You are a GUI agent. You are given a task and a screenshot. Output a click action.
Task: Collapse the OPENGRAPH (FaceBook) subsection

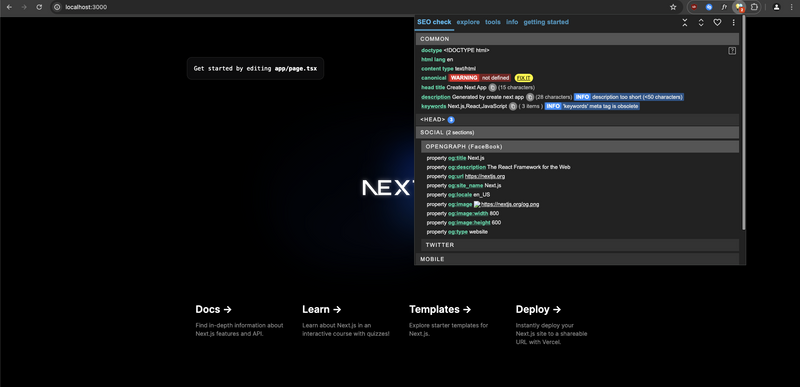click(580, 147)
